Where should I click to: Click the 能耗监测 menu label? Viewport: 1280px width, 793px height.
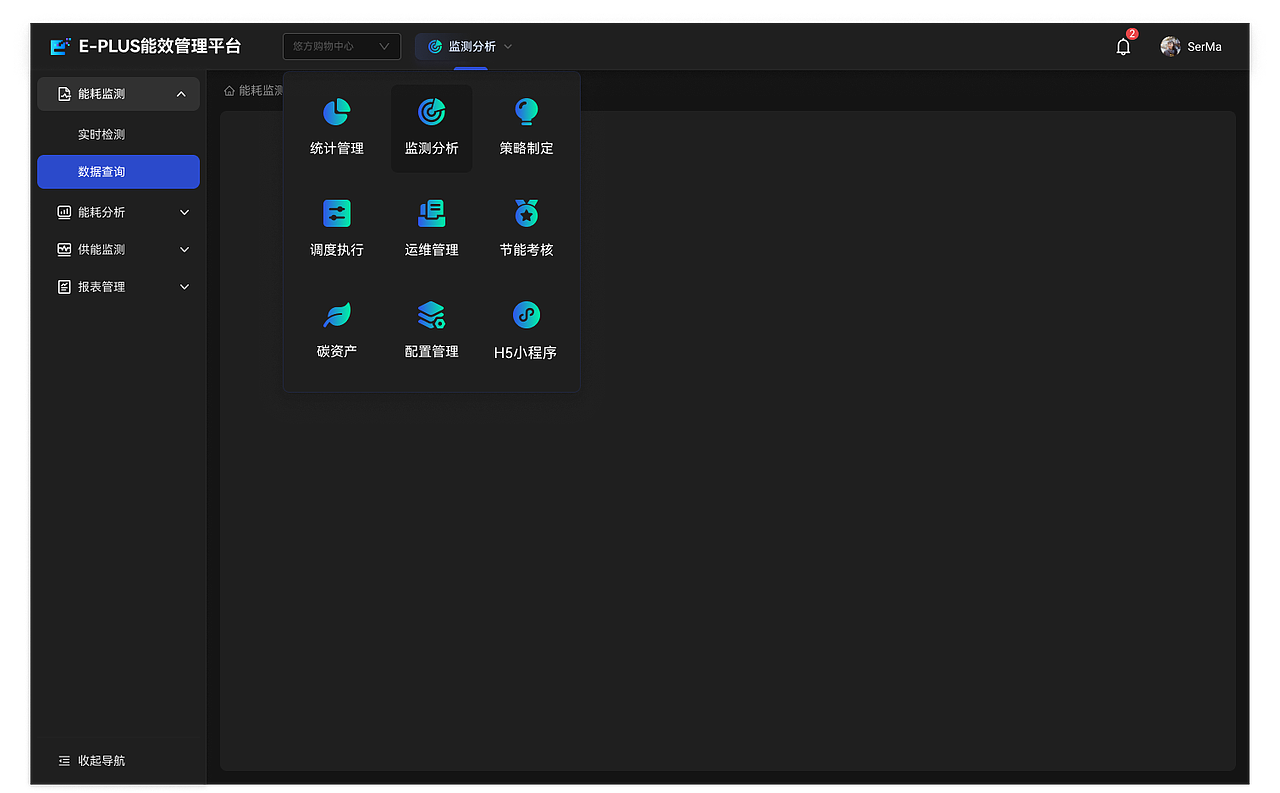coord(102,94)
